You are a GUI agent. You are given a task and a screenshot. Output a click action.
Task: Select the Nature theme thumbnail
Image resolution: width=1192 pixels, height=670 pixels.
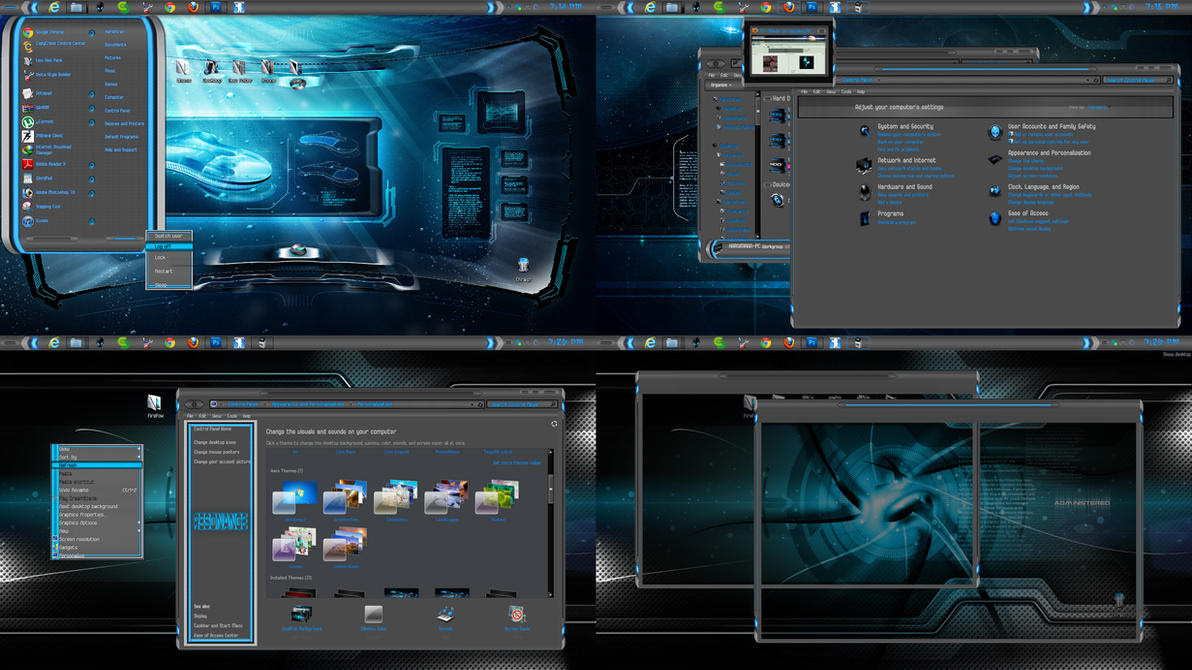[498, 497]
